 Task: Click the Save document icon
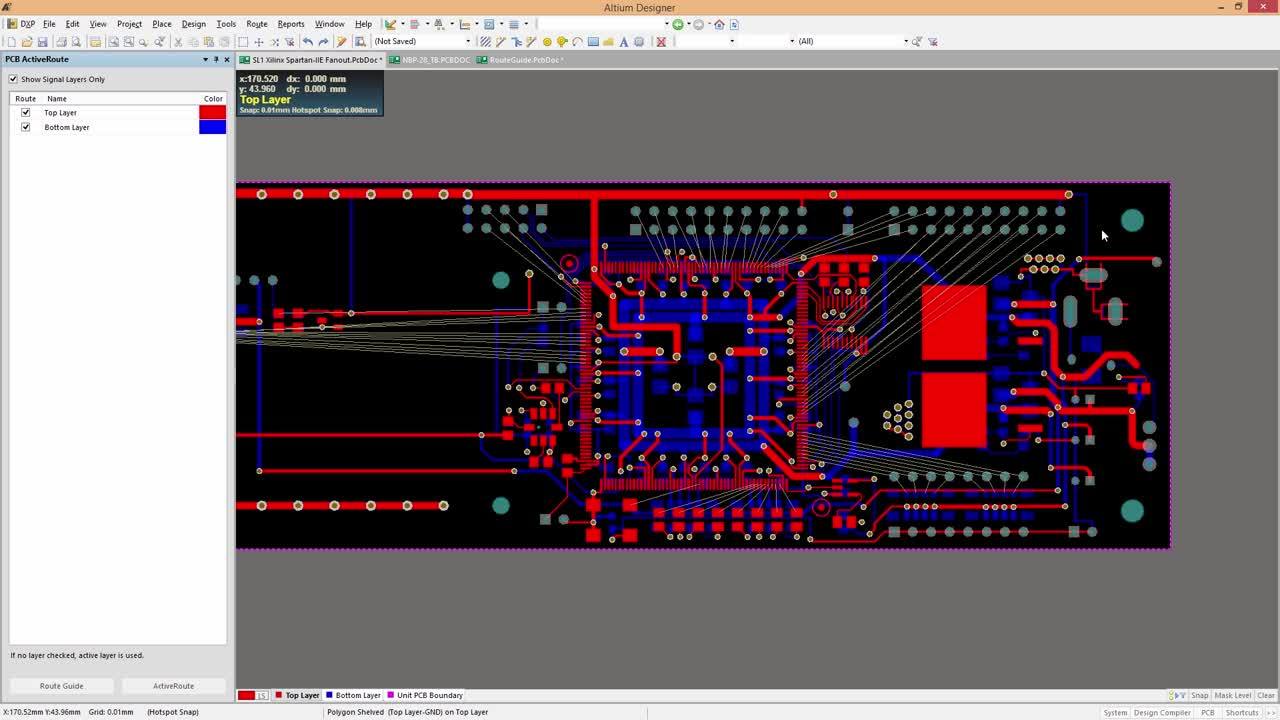click(42, 42)
